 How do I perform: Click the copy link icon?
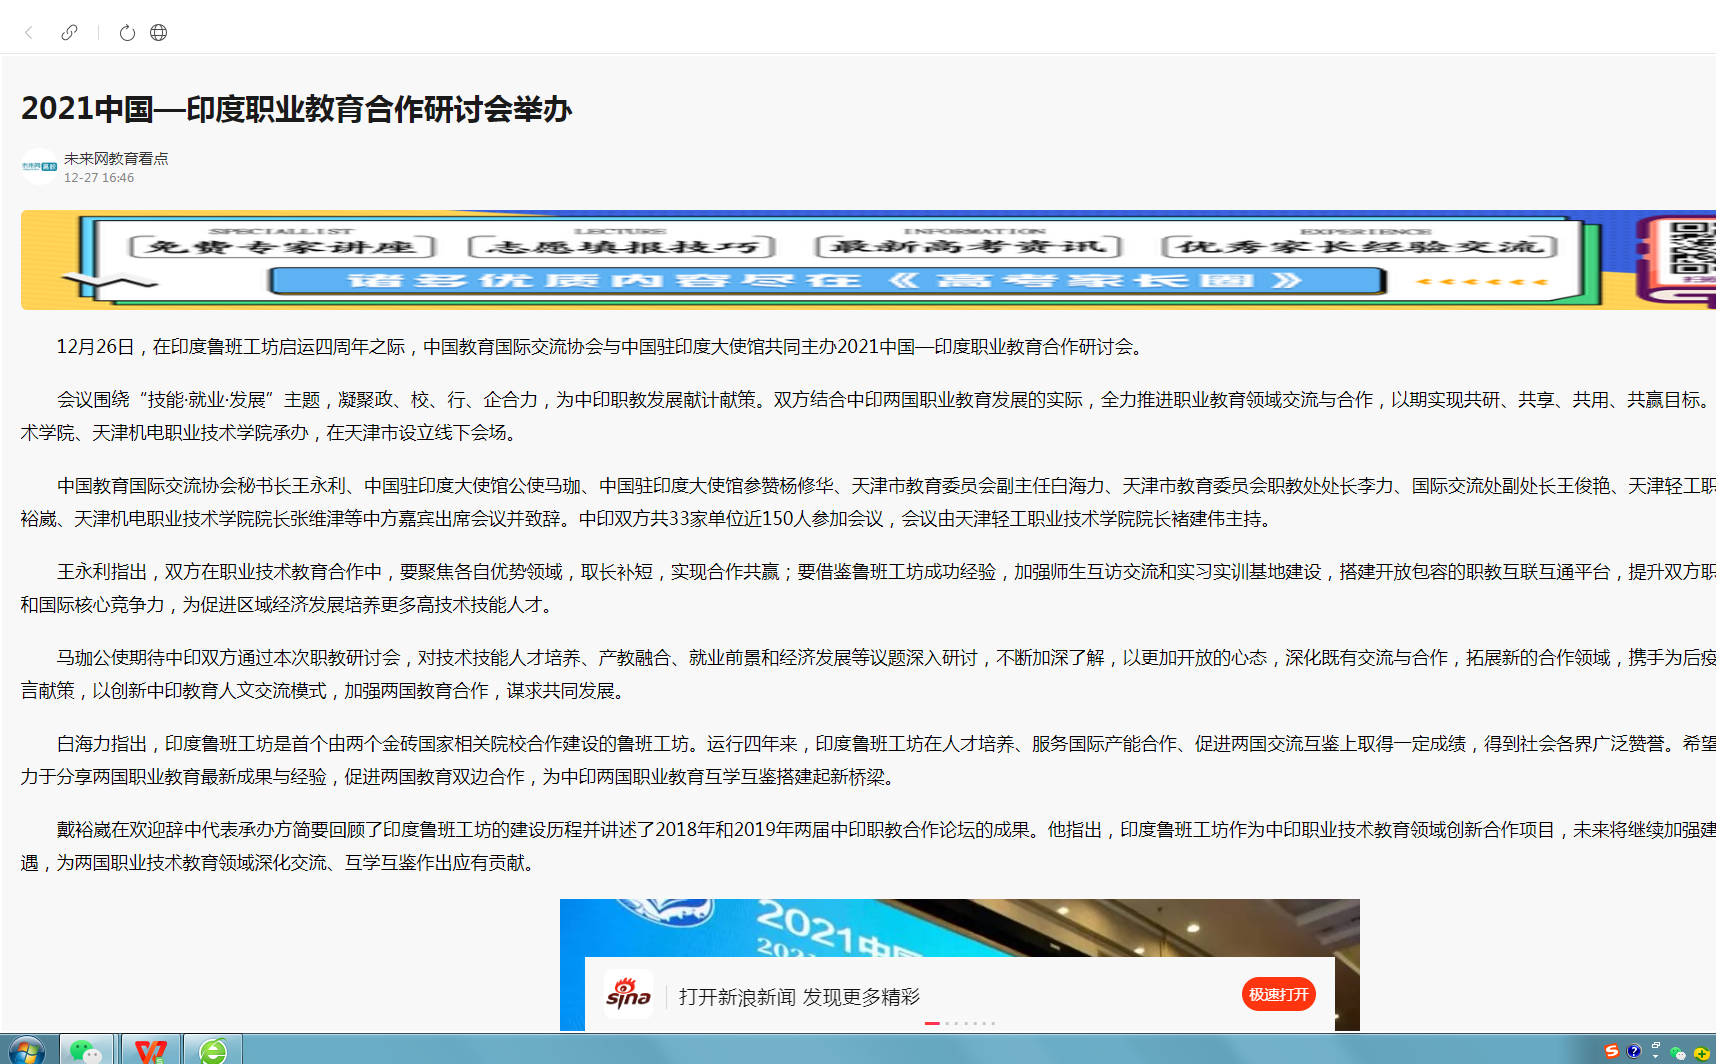pyautogui.click(x=69, y=33)
